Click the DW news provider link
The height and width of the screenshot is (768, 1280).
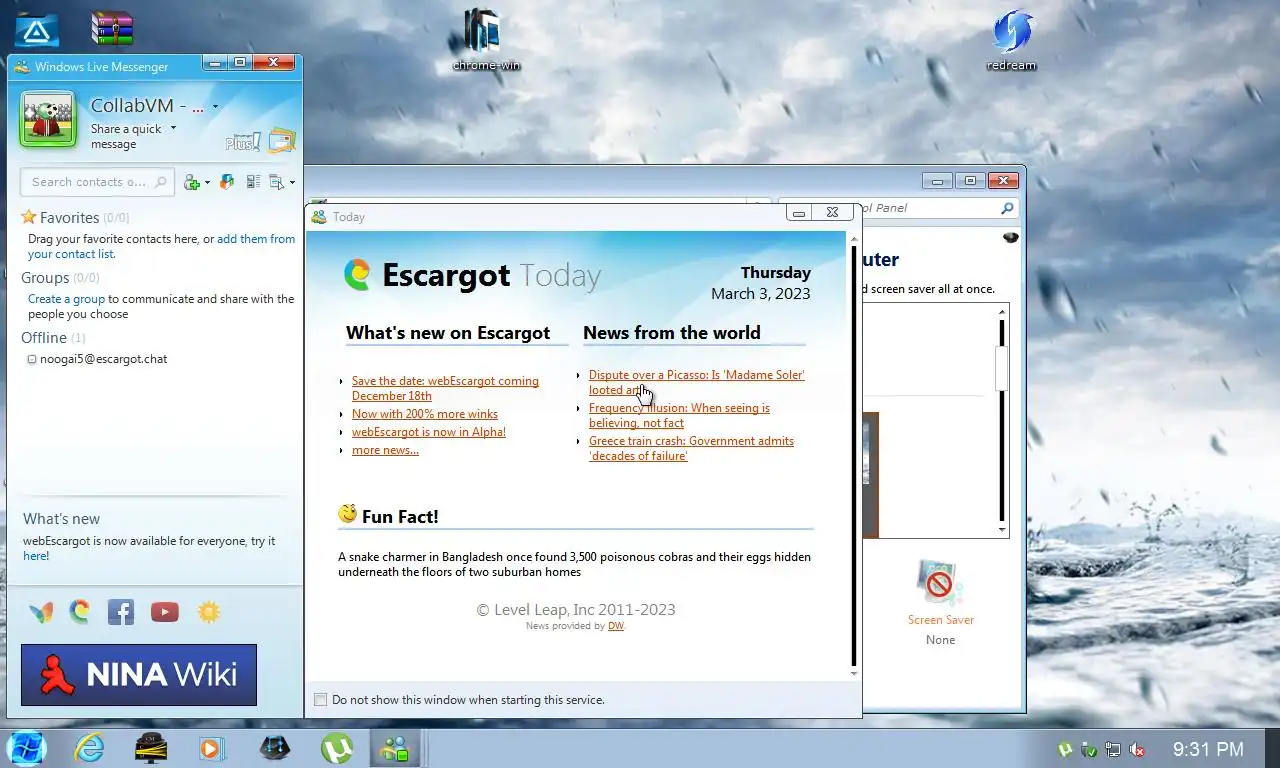tap(615, 626)
